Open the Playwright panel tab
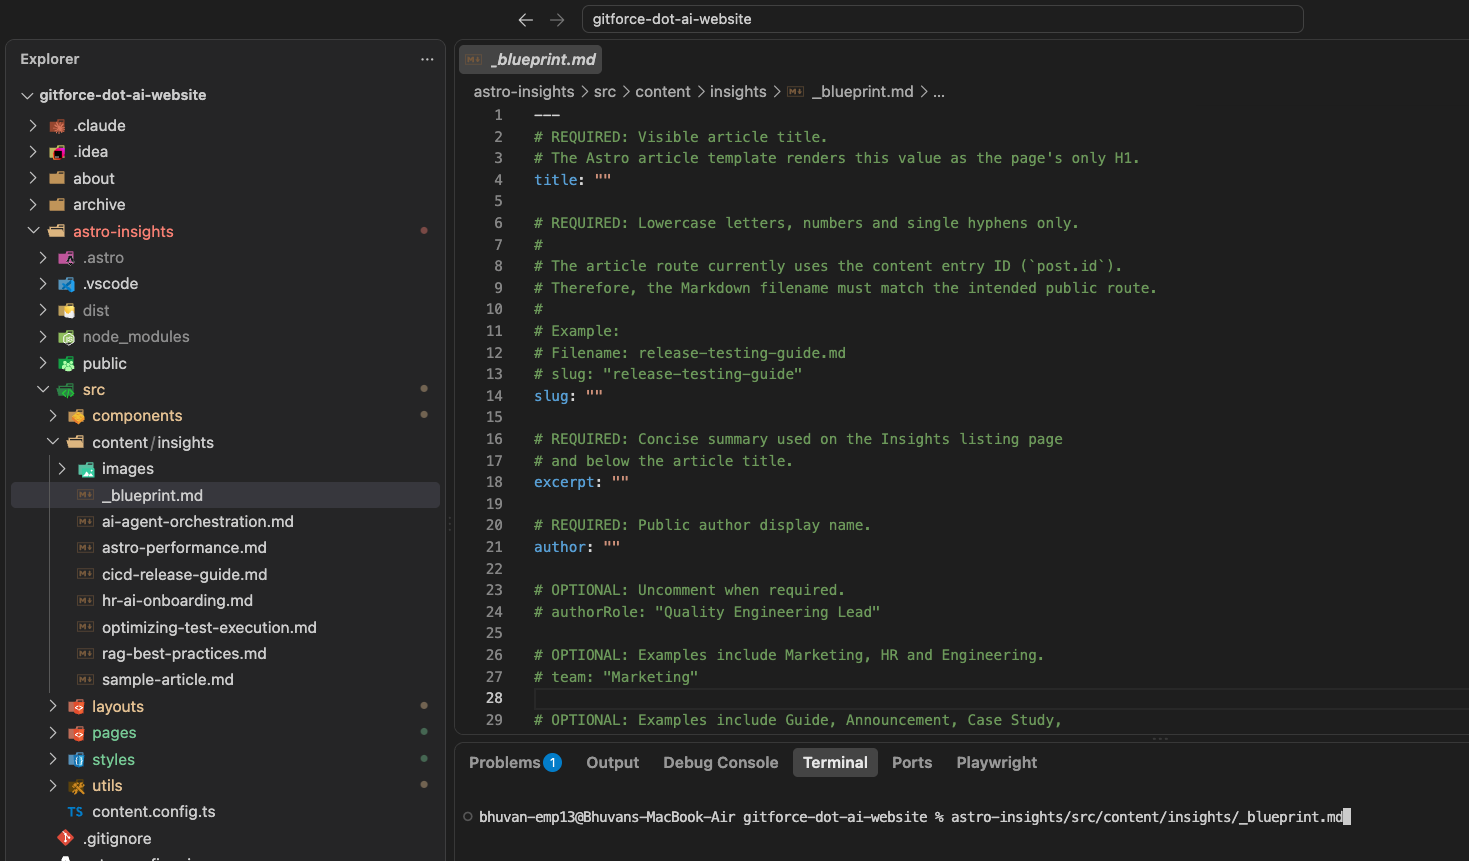Screen dimensions: 1469x861 996,763
